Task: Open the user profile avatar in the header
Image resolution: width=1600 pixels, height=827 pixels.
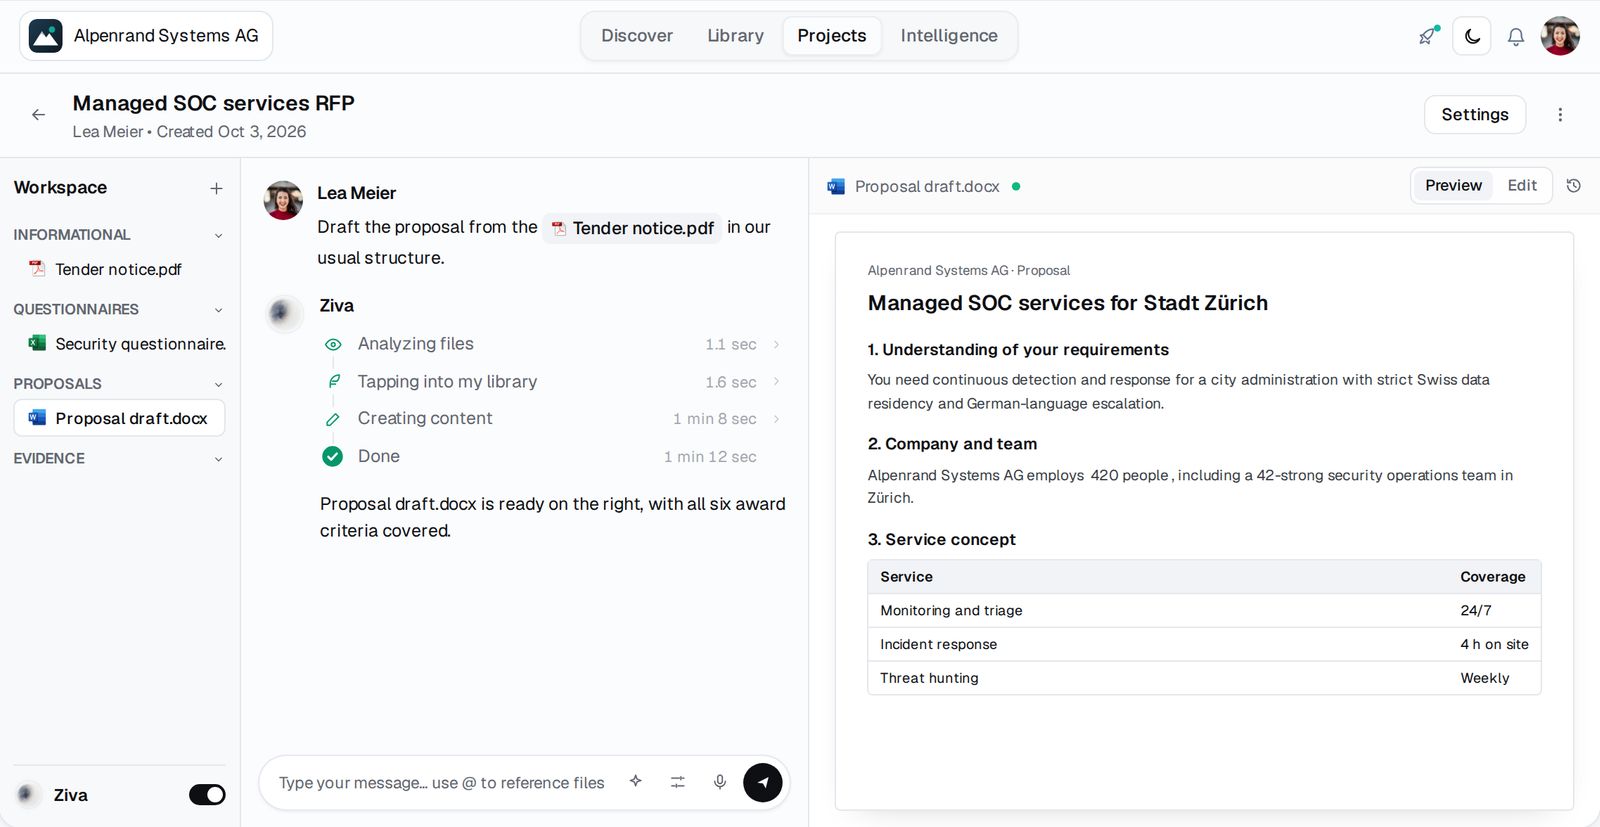Action: click(1560, 36)
